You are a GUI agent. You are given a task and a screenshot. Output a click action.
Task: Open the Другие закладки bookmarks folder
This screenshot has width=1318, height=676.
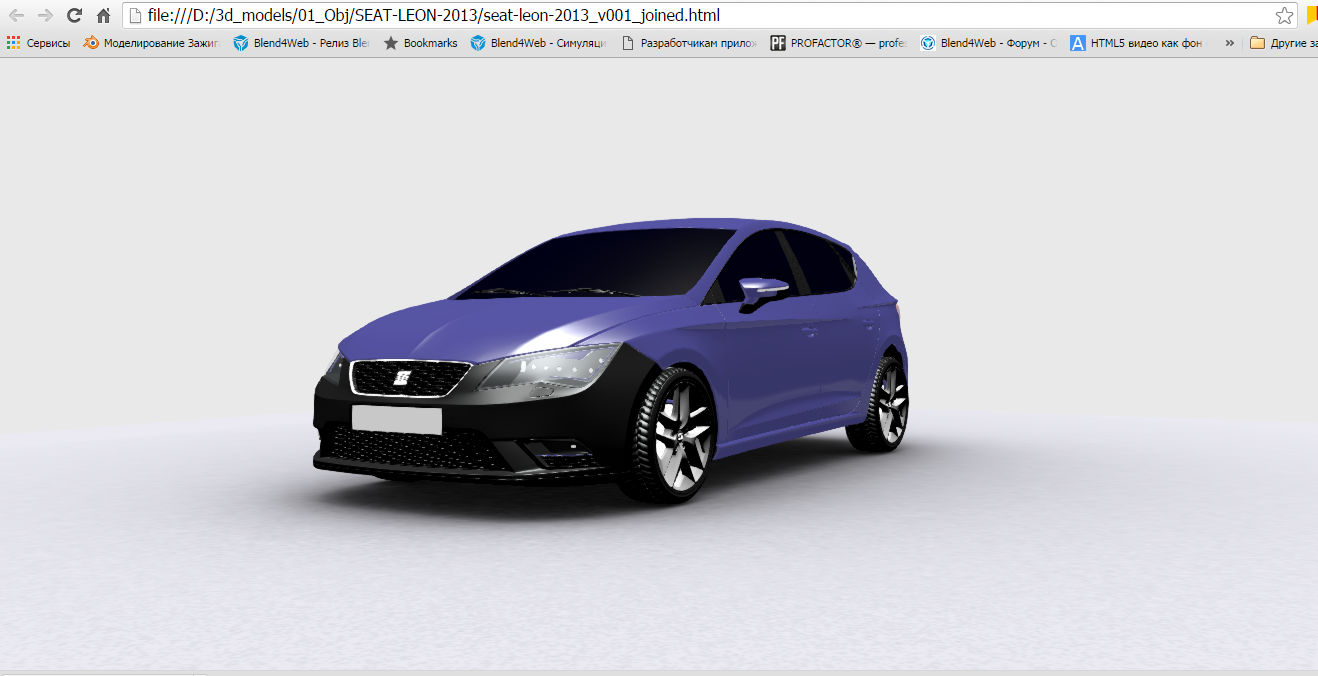coord(1287,43)
